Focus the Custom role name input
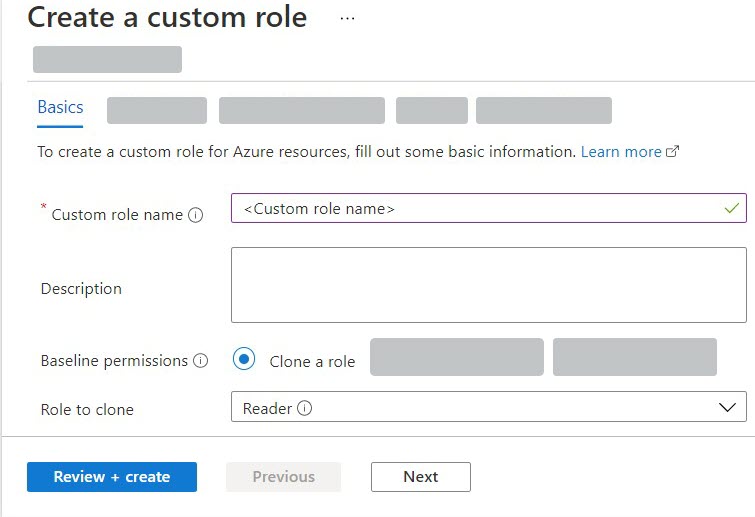Image resolution: width=755 pixels, height=517 pixels. tap(480, 208)
